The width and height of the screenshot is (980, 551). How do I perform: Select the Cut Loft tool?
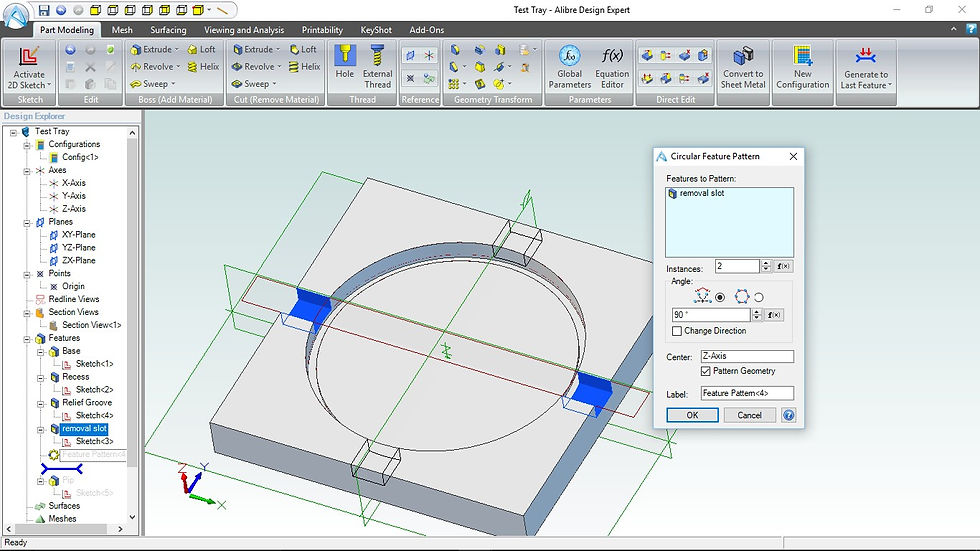tap(302, 49)
